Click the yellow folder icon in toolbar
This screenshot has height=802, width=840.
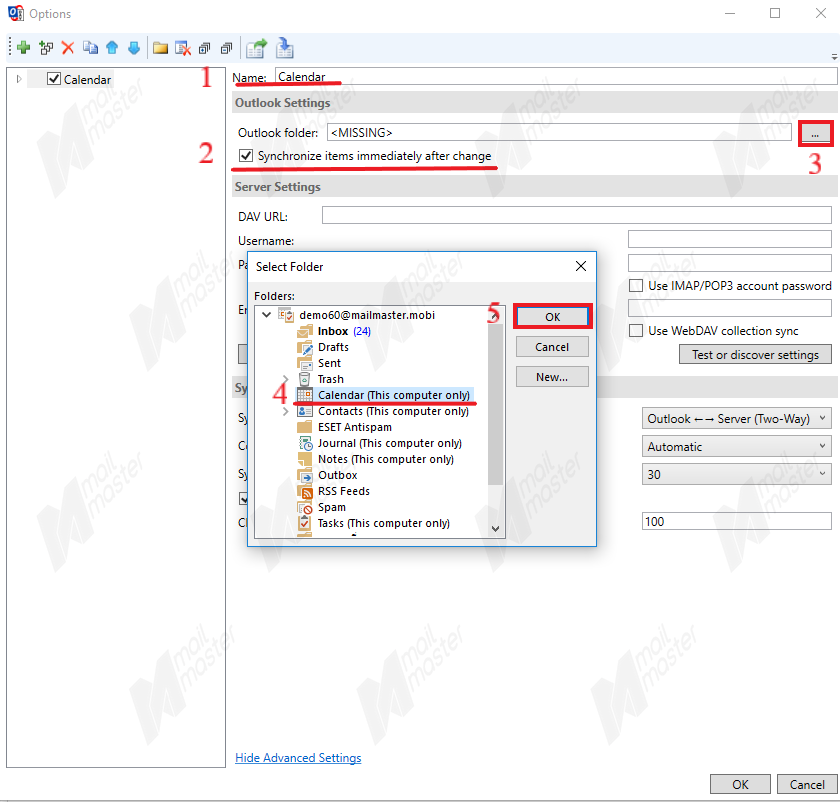(x=160, y=47)
